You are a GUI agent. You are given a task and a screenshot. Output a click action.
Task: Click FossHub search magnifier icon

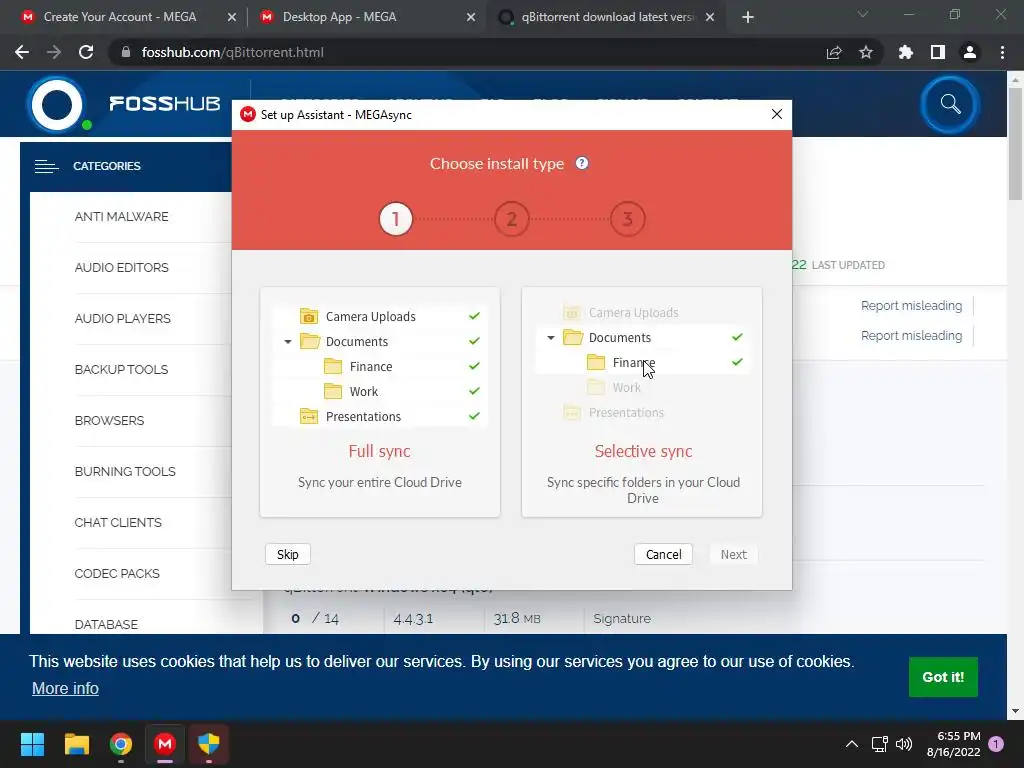[x=950, y=104]
